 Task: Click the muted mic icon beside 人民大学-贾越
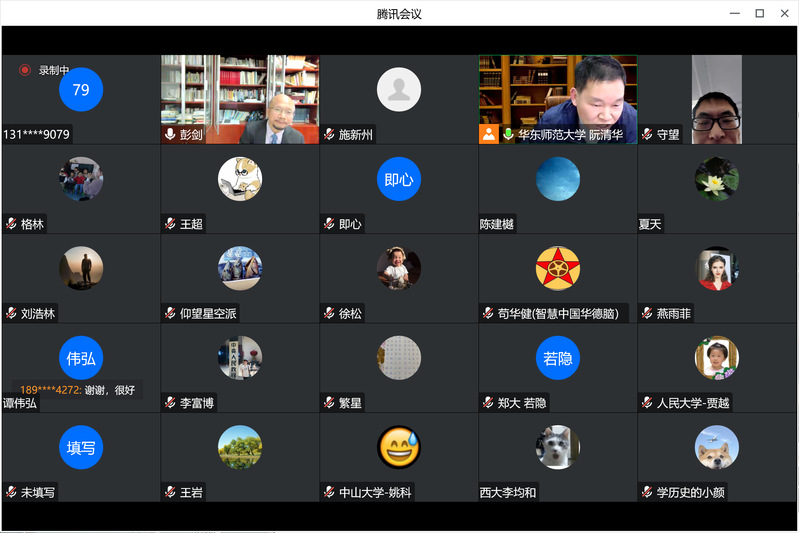click(647, 404)
